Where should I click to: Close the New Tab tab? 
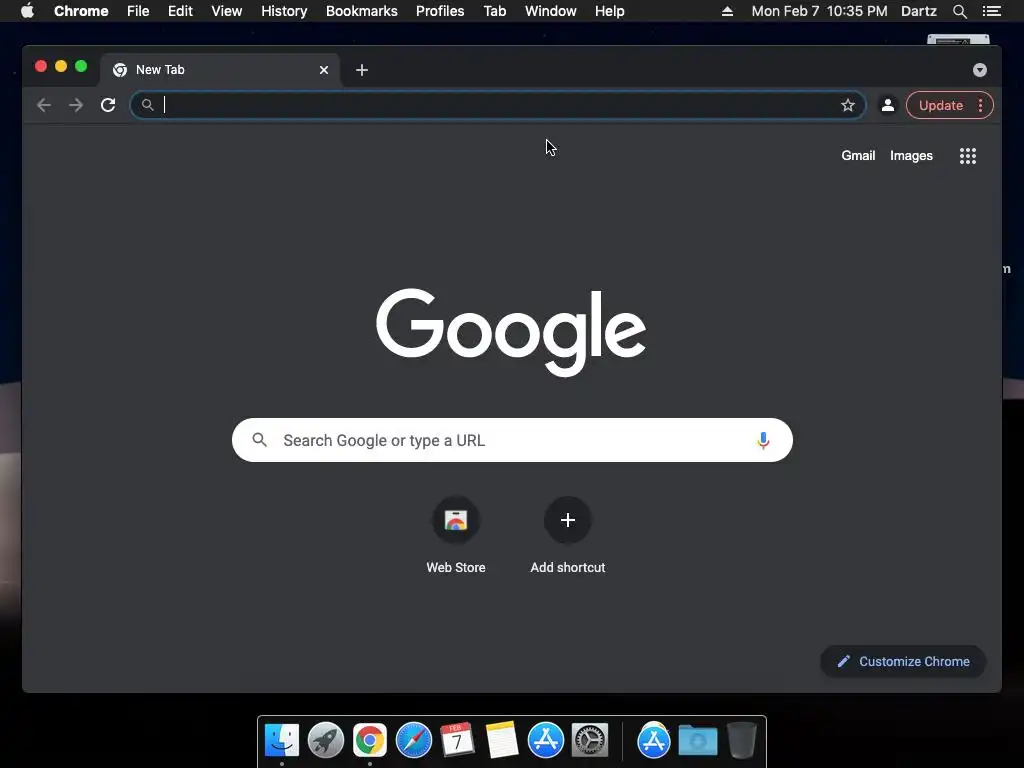pyautogui.click(x=324, y=70)
